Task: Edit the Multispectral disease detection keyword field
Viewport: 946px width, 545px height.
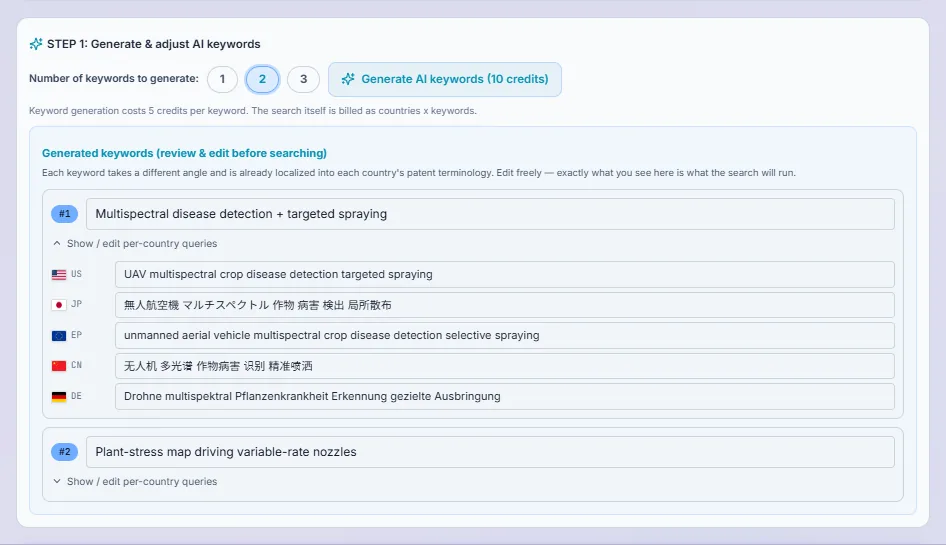Action: [490, 214]
